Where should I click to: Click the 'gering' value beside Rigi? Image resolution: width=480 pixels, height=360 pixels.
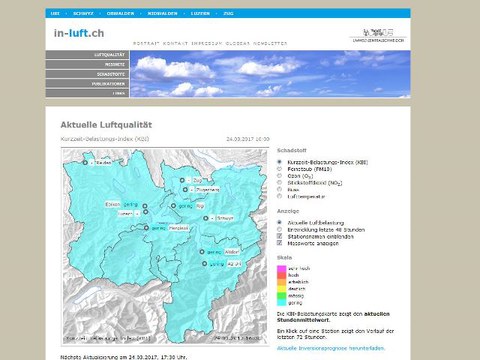tap(186, 206)
